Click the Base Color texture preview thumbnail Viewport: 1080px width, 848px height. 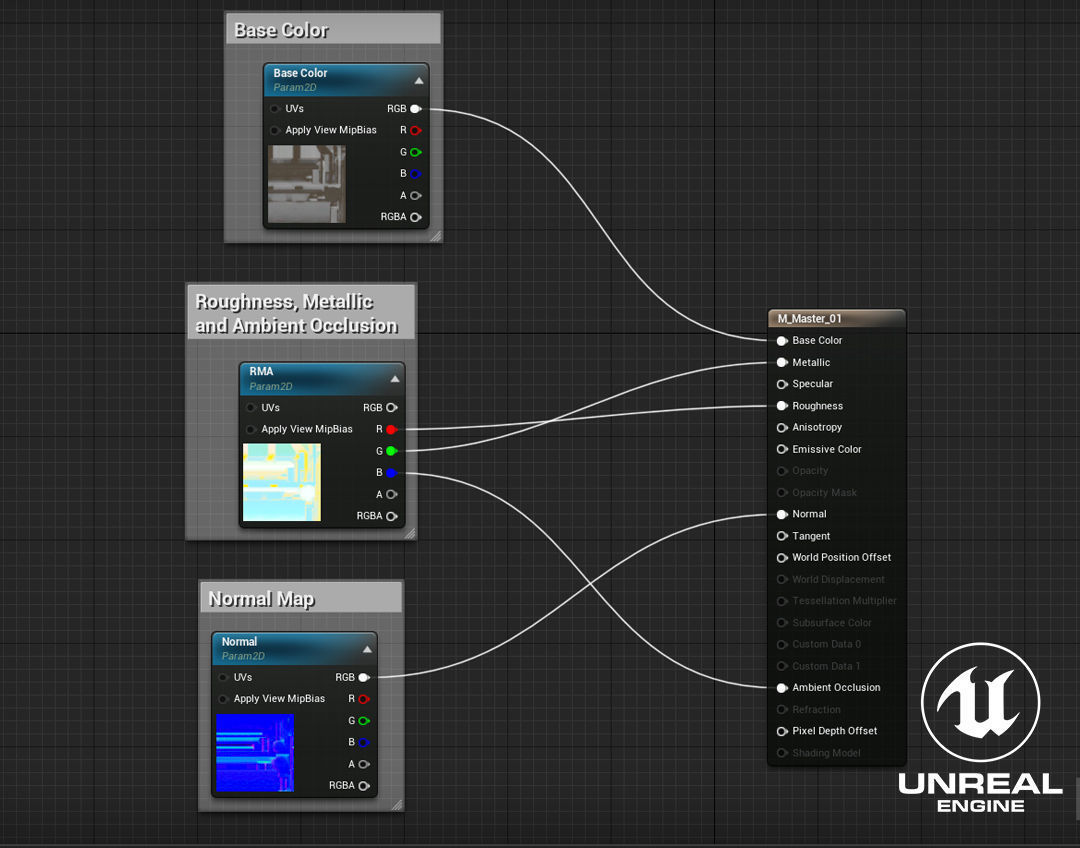(307, 184)
